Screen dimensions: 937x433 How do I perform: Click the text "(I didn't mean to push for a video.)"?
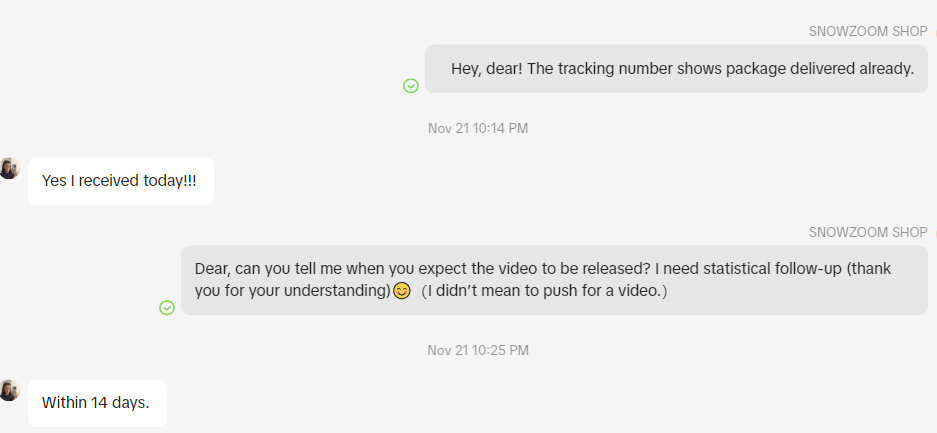click(544, 291)
